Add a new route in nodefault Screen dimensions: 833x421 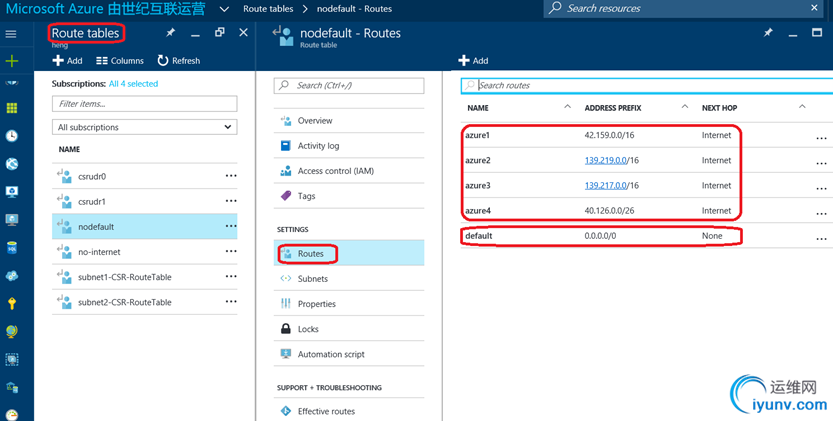[473, 61]
